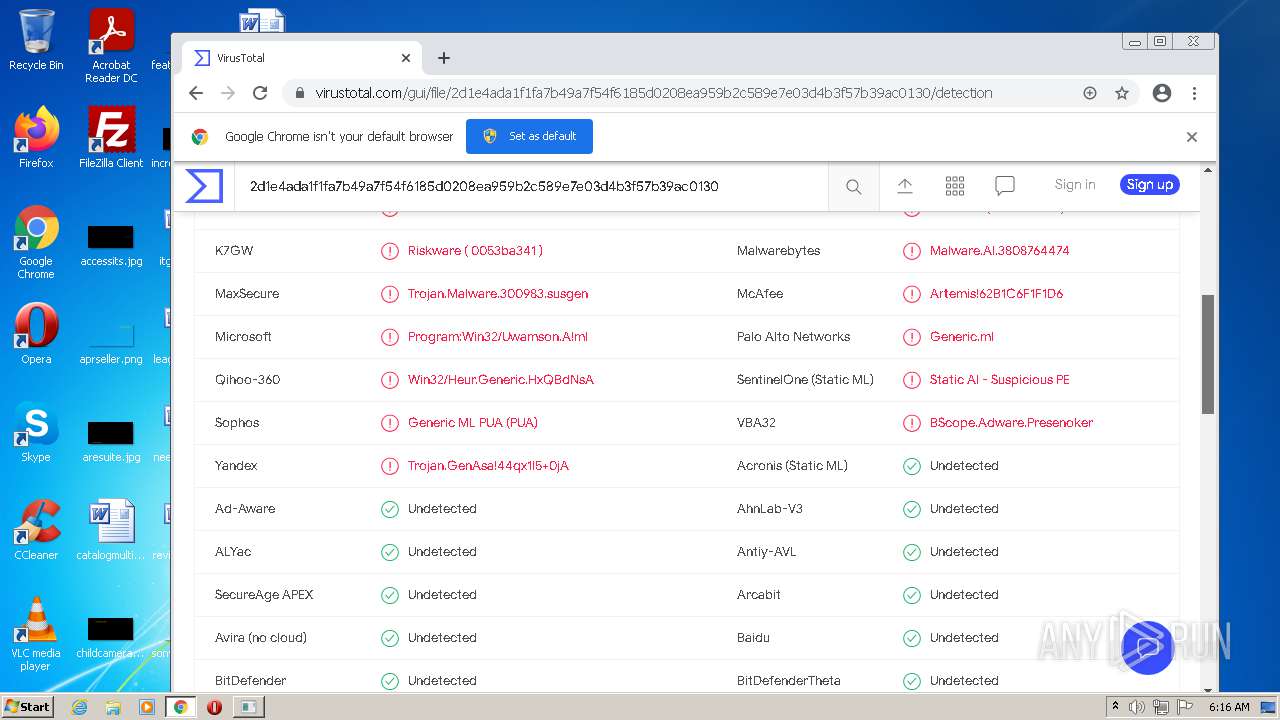Open Chrome three-dot menu
The height and width of the screenshot is (720, 1280).
pos(1194,93)
